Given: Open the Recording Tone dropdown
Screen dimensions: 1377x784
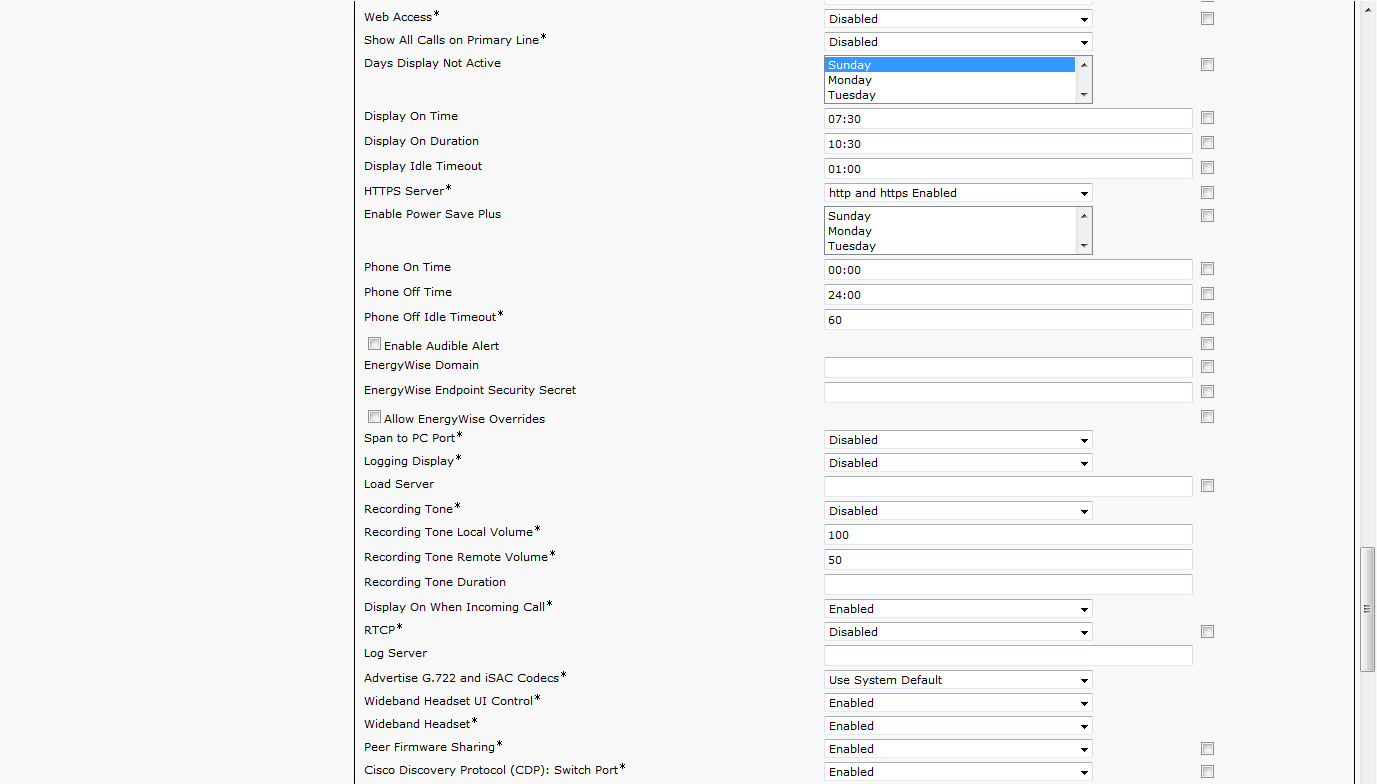Looking at the screenshot, I should point(957,511).
